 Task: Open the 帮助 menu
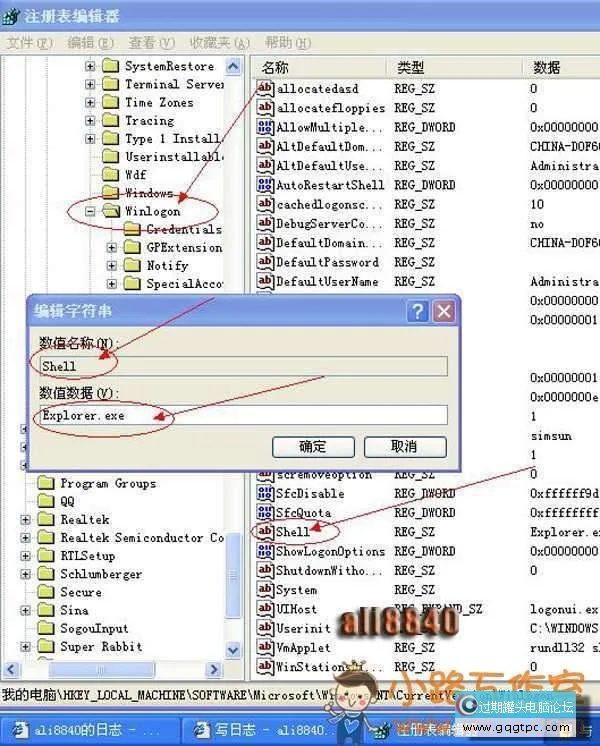point(288,43)
